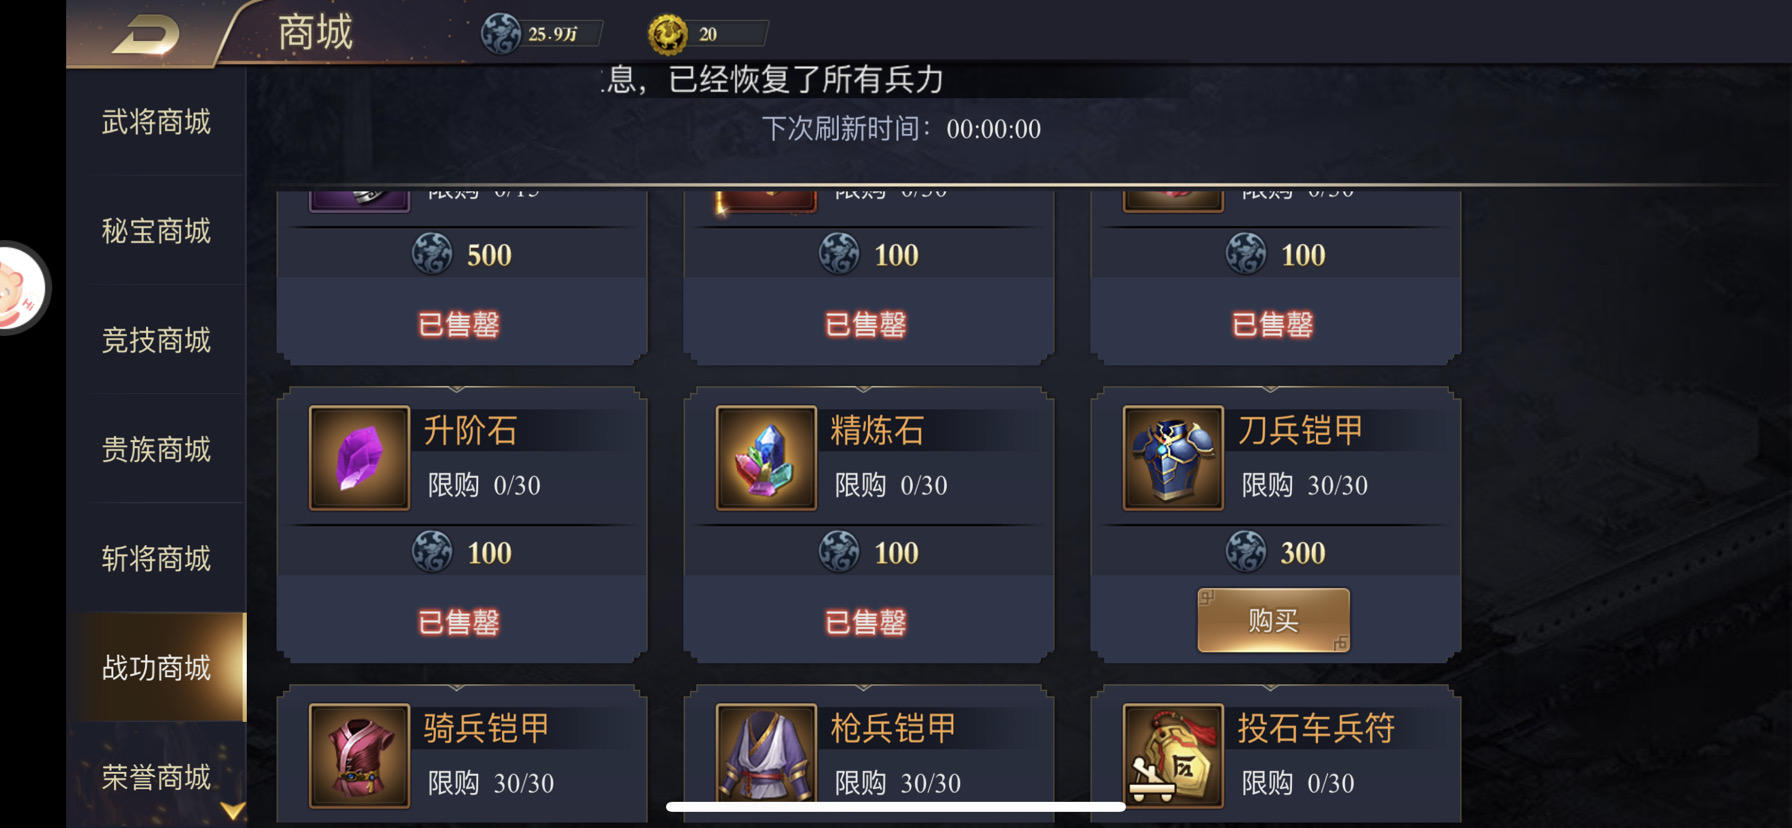
Task: Tap the gold coin currency icon
Action: 667,34
